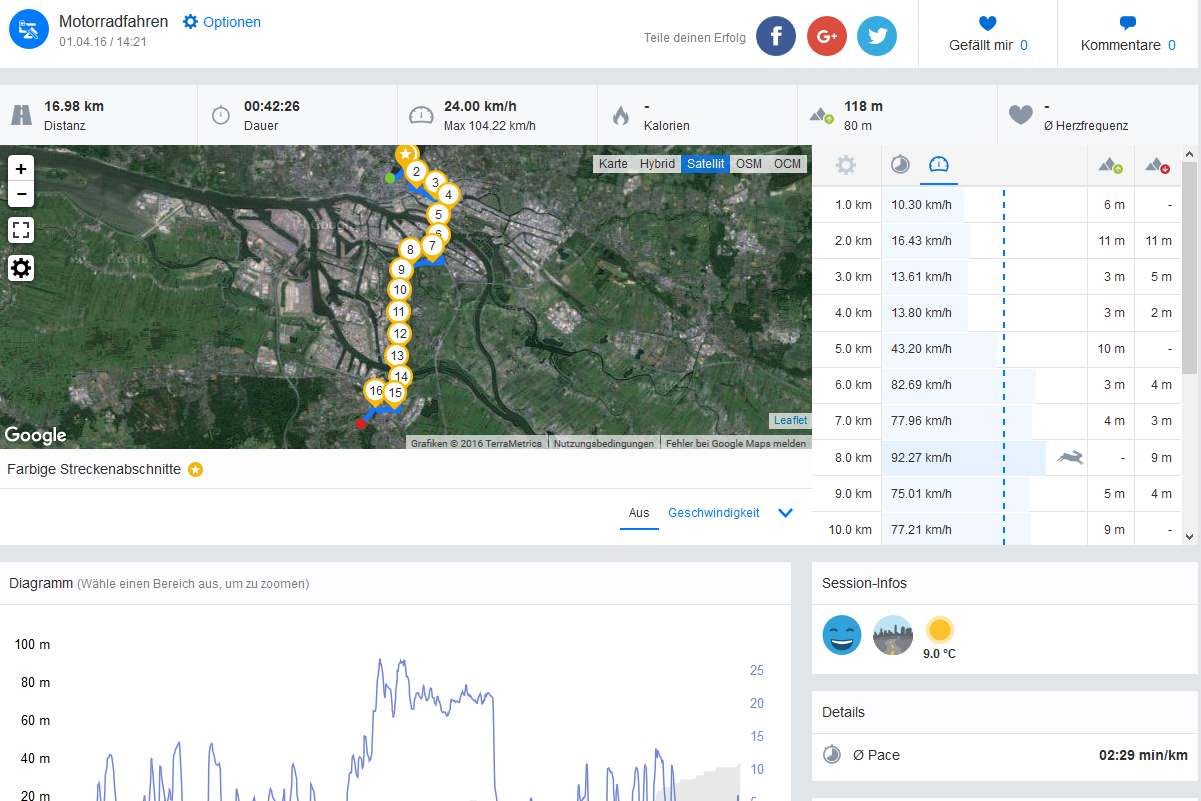Select the OSM map layer
Screen dimensions: 1201x801
pos(748,164)
